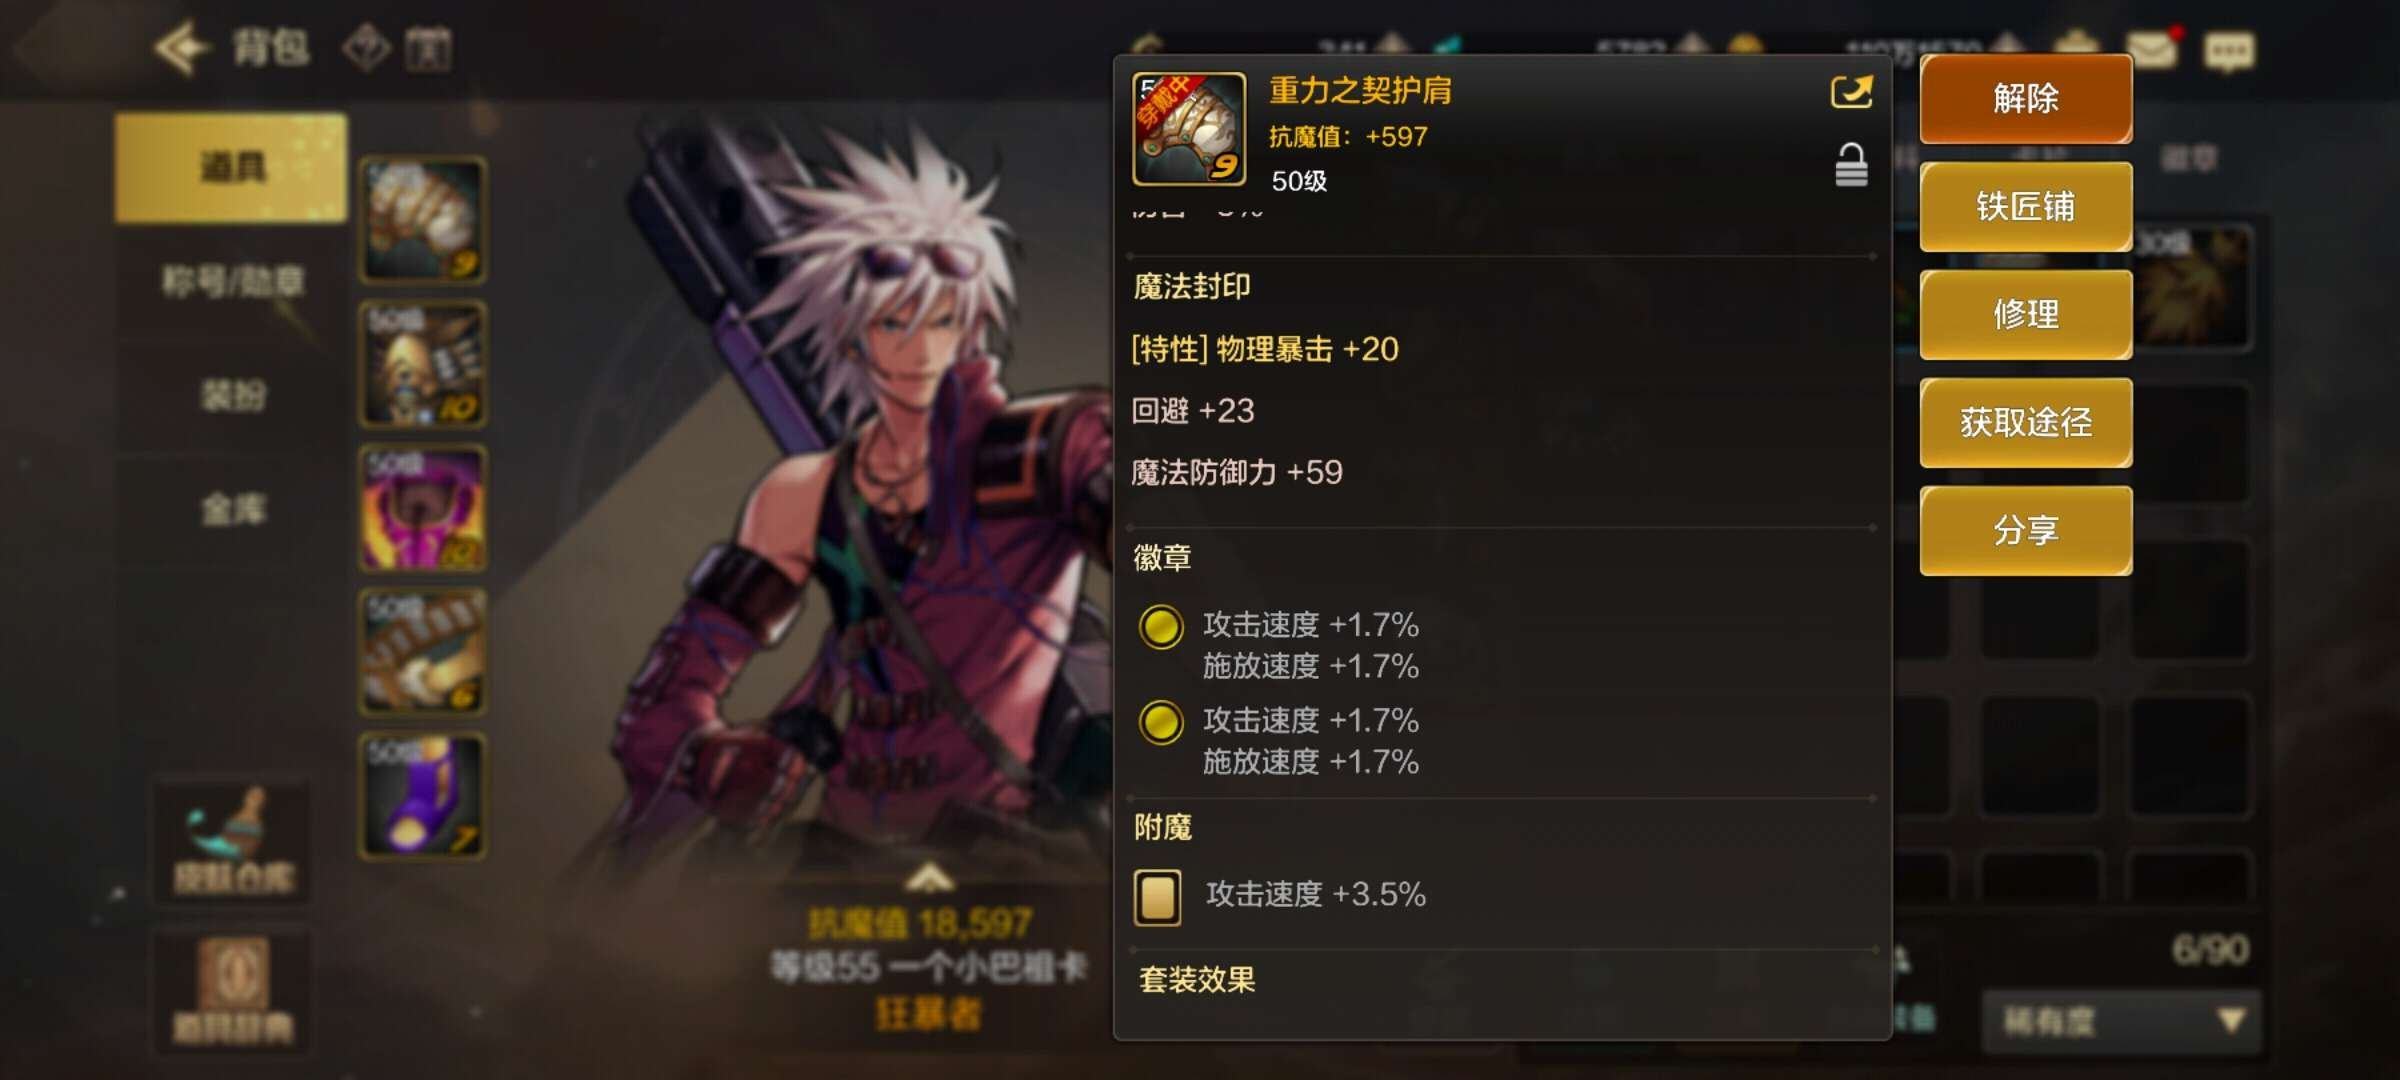2400x1080 pixels.
Task: Click the second yellow emblem socket
Action: pos(1161,722)
